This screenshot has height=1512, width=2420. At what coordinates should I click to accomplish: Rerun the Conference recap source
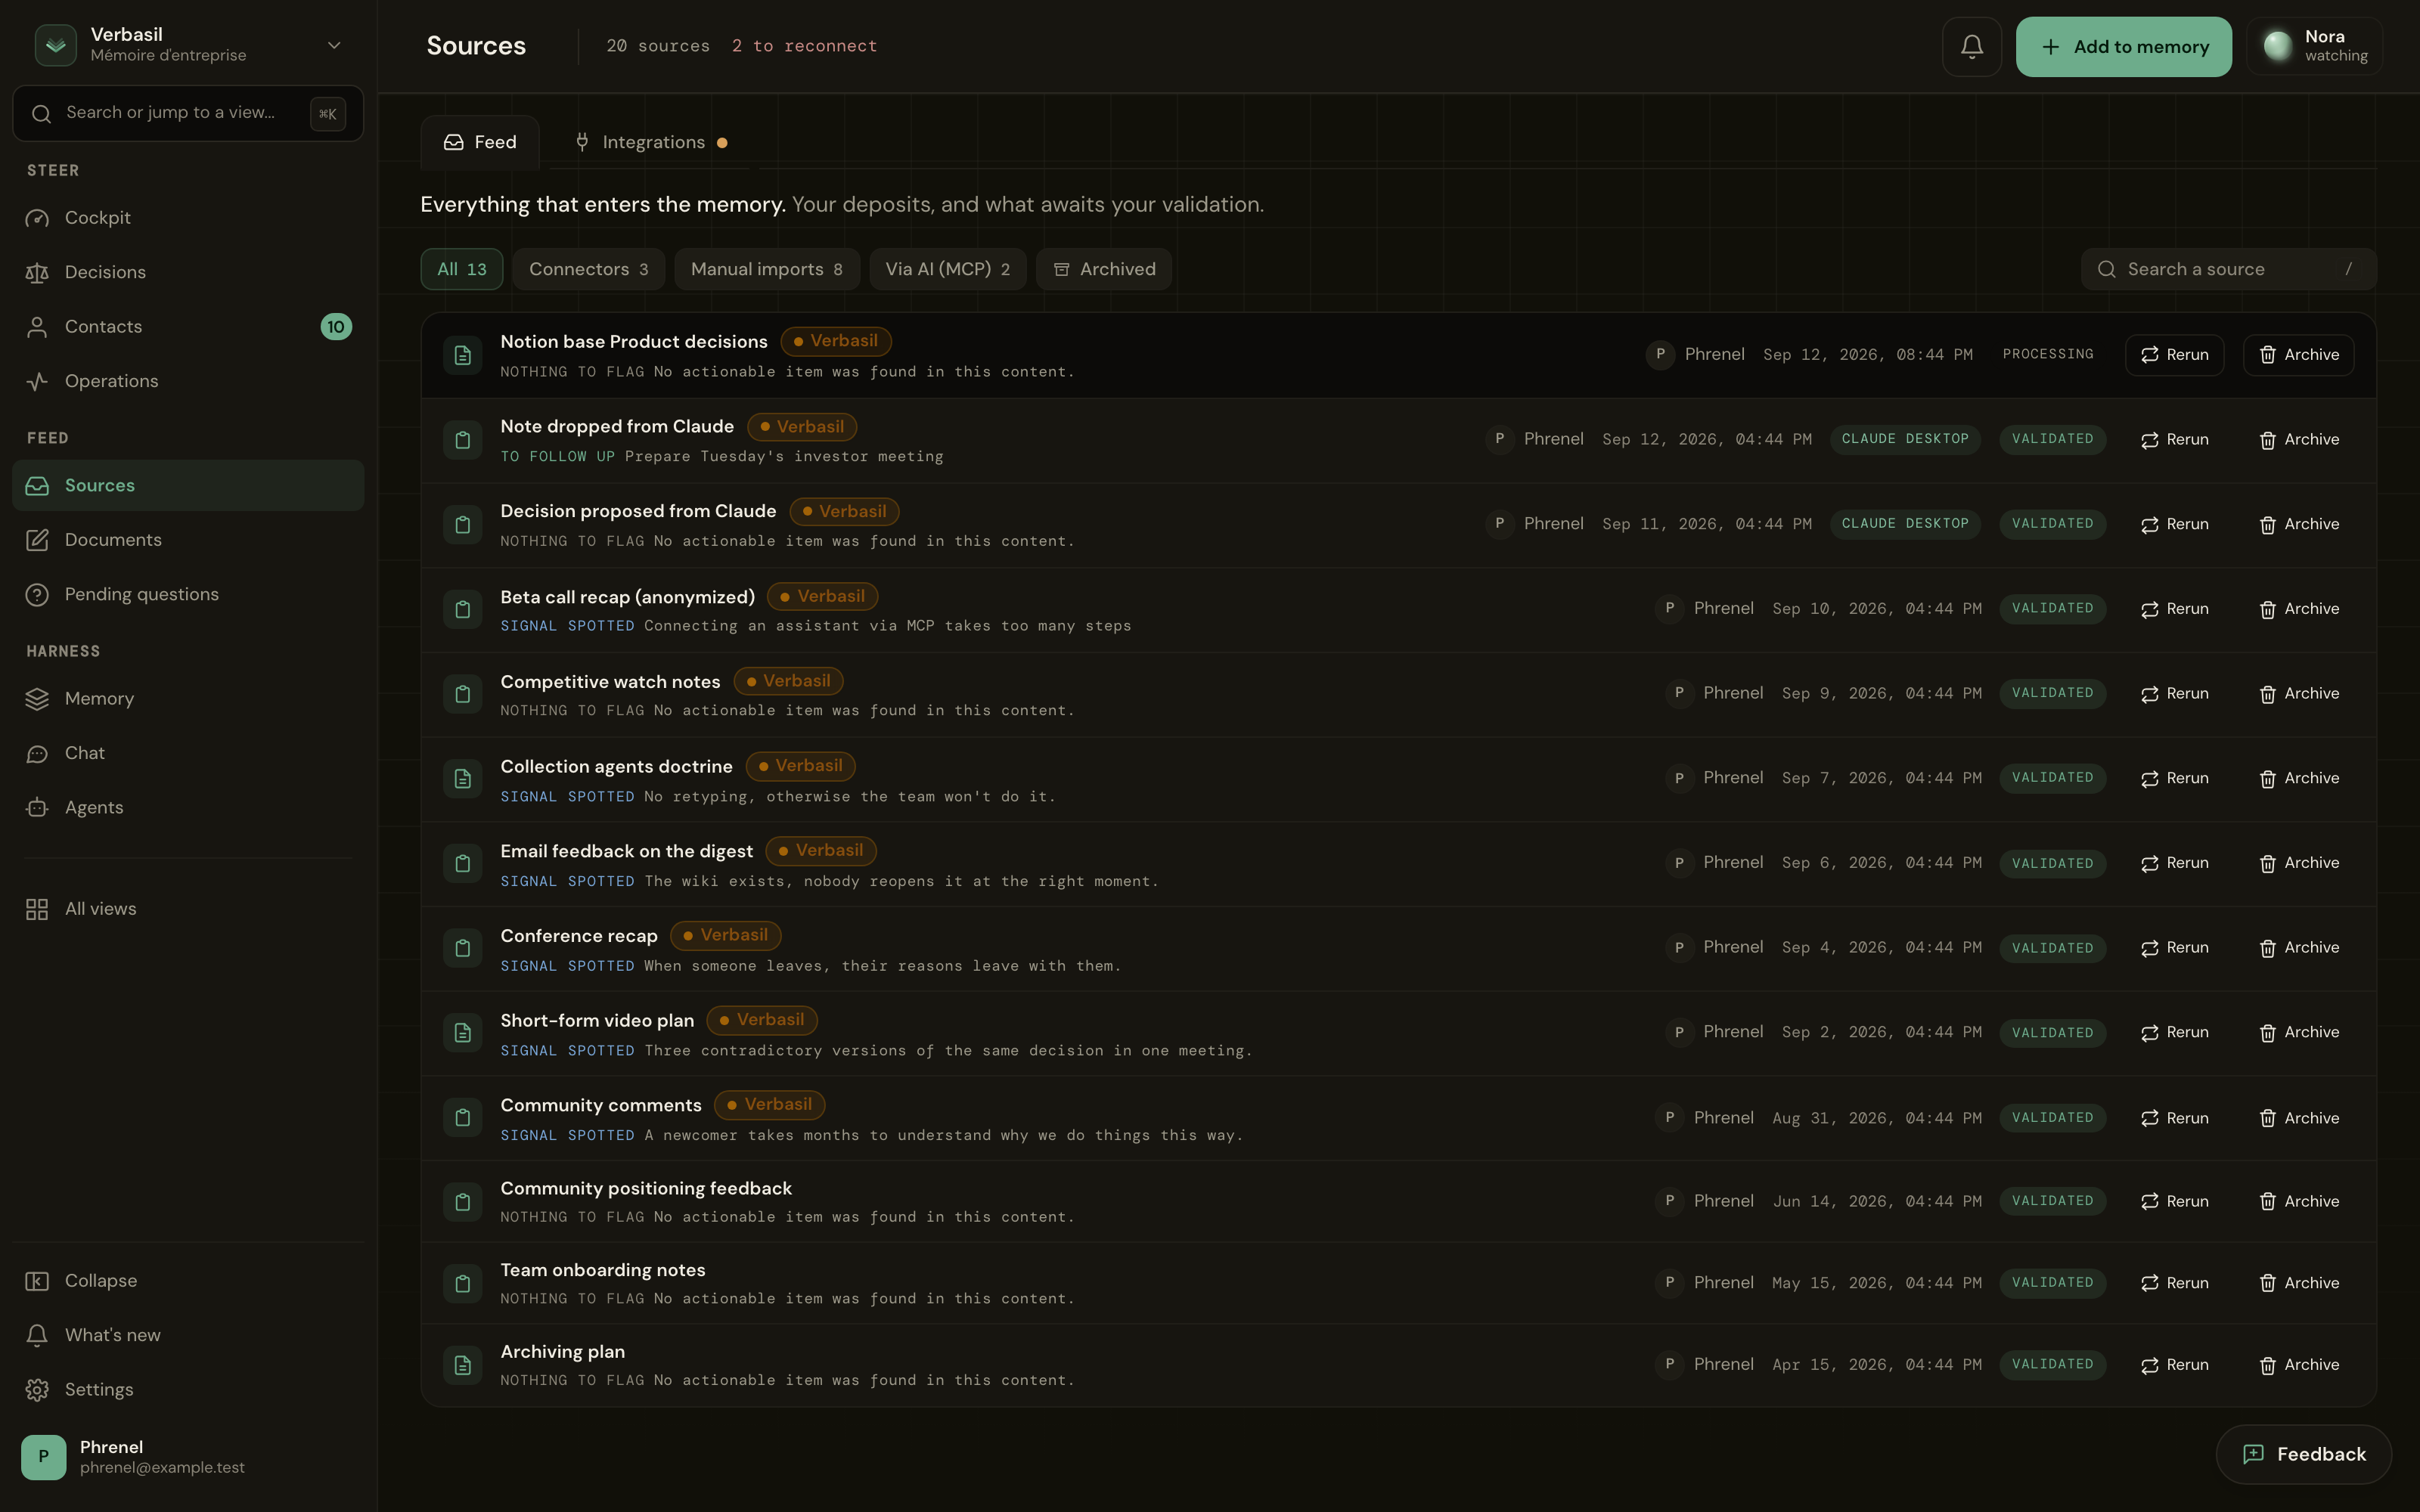tap(2174, 947)
